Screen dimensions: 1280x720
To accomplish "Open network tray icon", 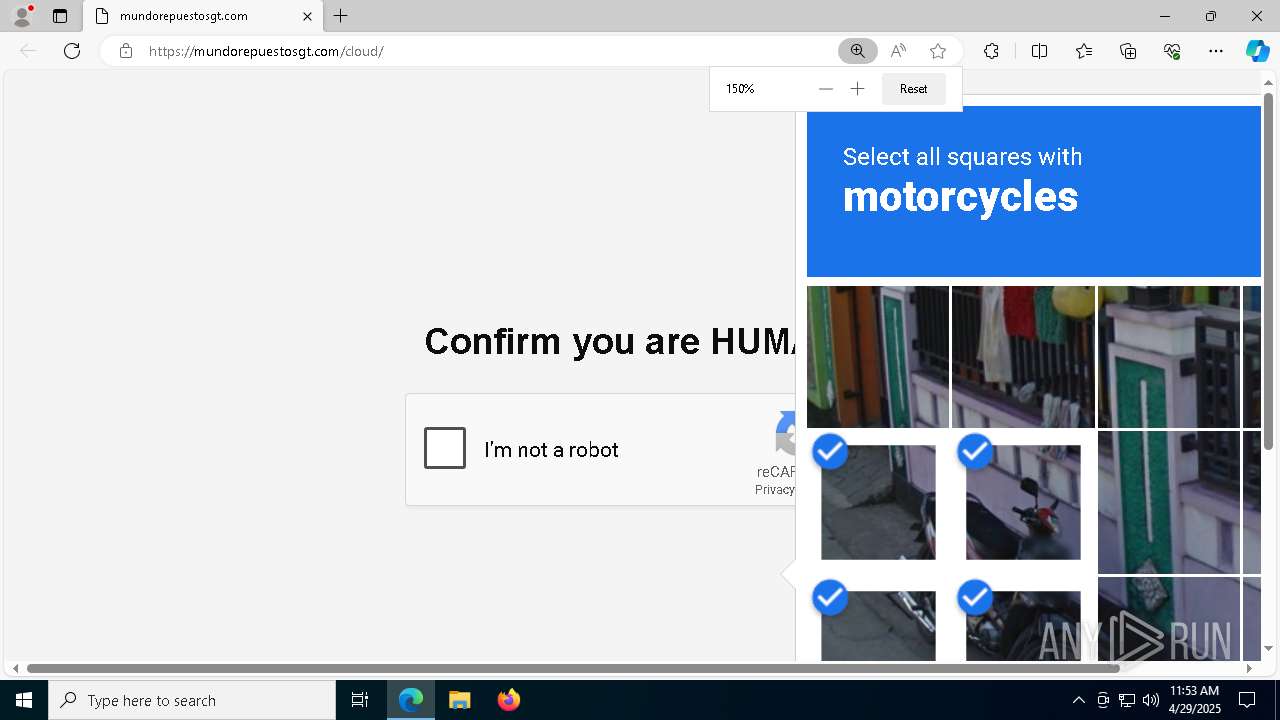I will (x=1127, y=700).
